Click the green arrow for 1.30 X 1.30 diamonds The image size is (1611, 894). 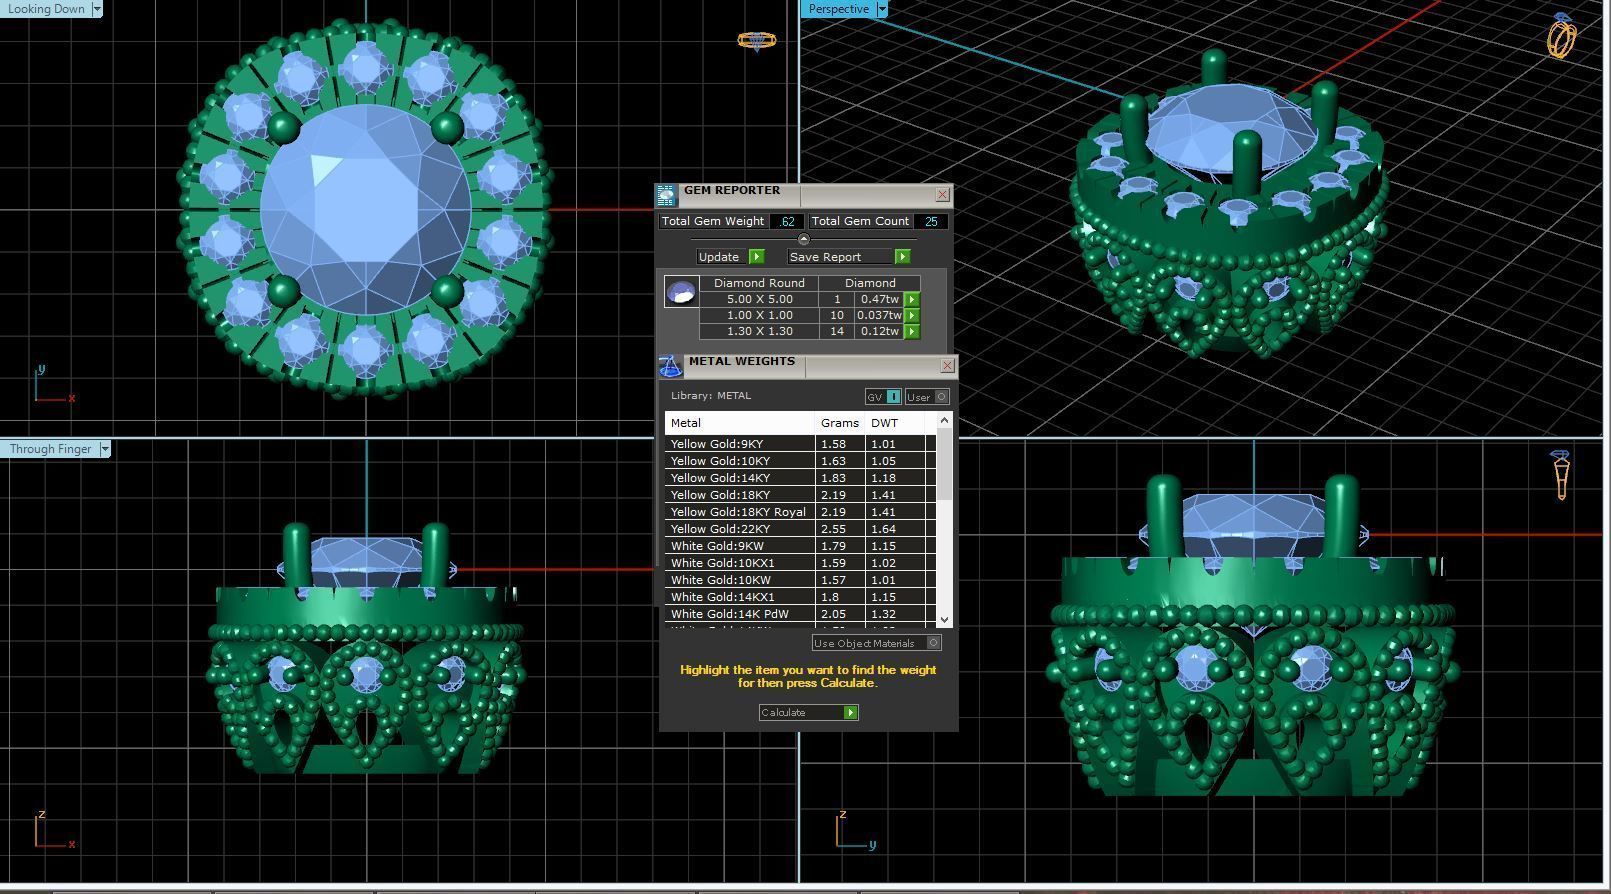912,331
